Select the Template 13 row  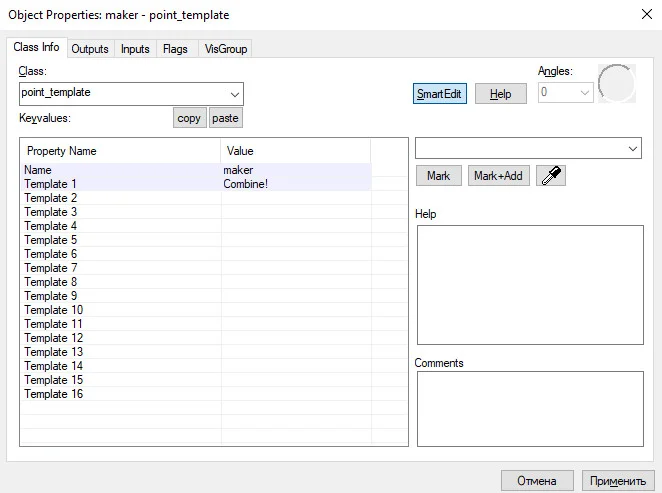197,352
